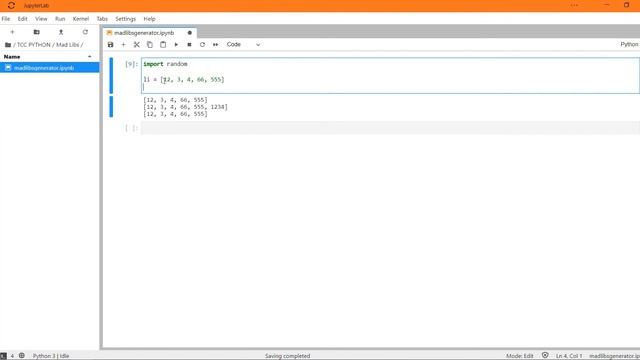Image resolution: width=640 pixels, height=360 pixels.
Task: Select madlibsgenerator.ipynb in the file list
Action: point(49,68)
